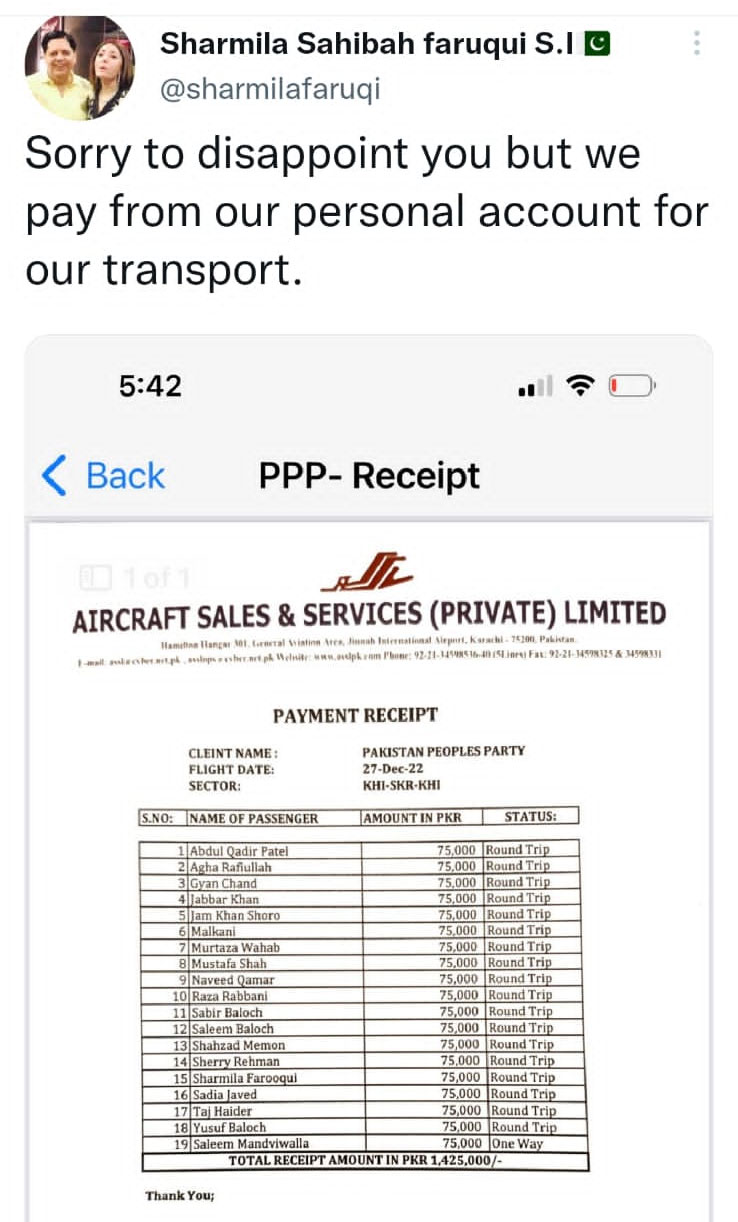The width and height of the screenshot is (738, 1222).
Task: Click the tweet text about personal account
Action: click(x=366, y=212)
